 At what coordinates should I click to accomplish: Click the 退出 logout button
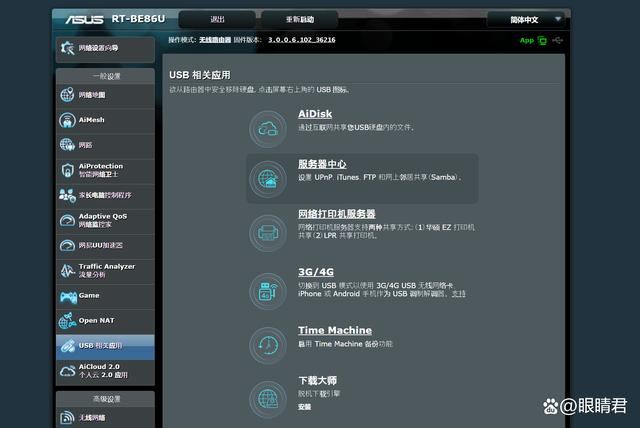(x=218, y=19)
